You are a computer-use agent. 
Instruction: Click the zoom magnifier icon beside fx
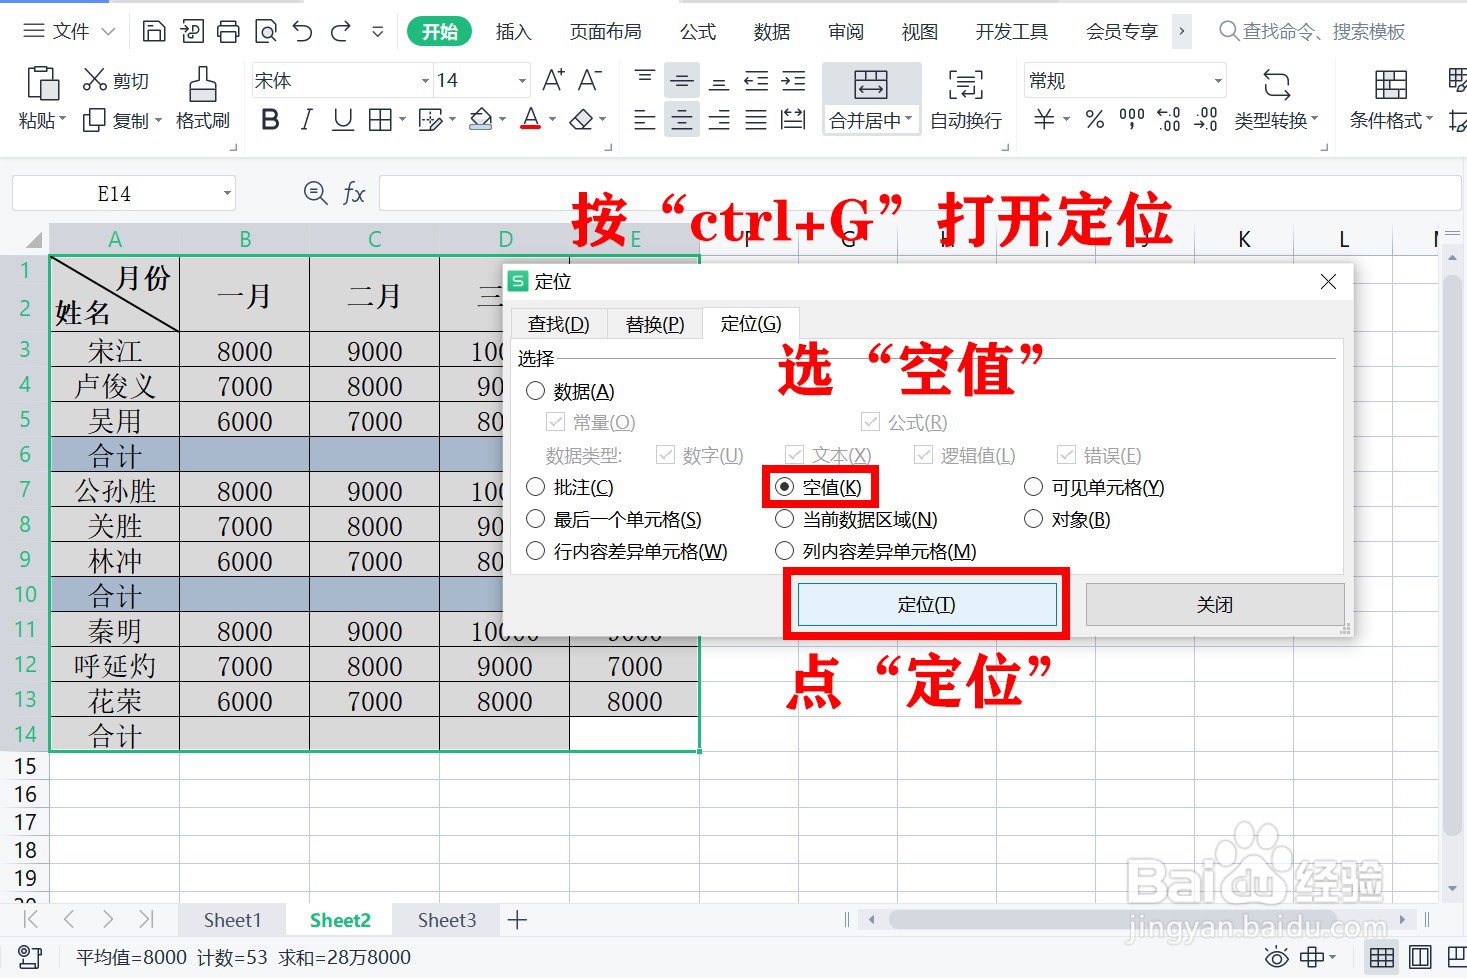(x=315, y=193)
